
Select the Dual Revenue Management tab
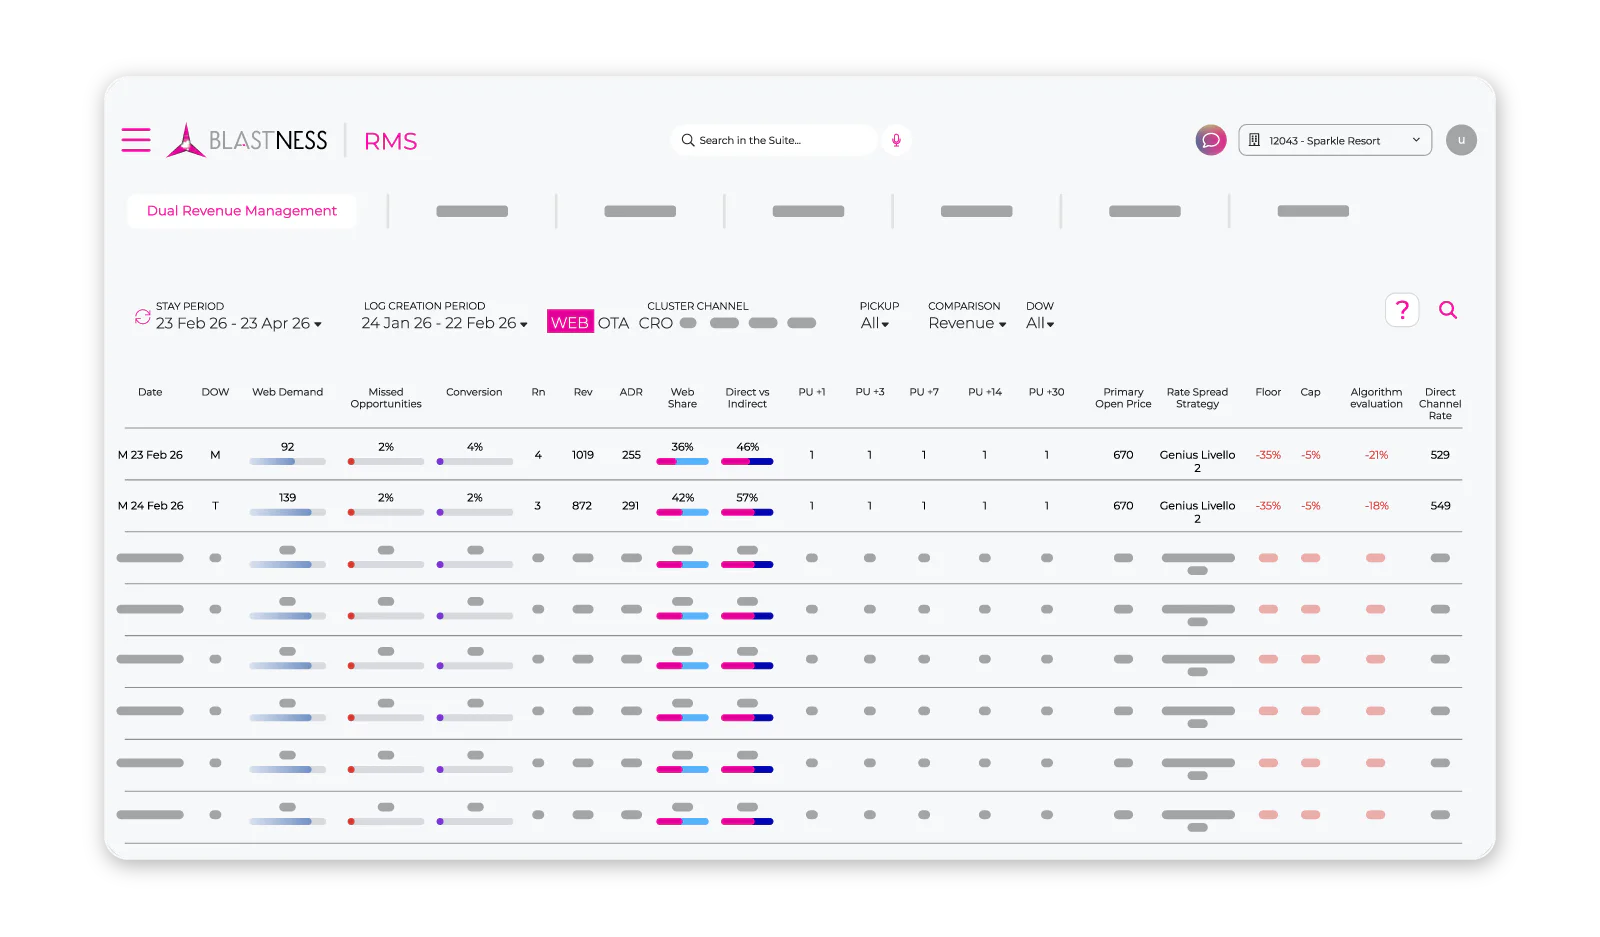click(x=242, y=211)
